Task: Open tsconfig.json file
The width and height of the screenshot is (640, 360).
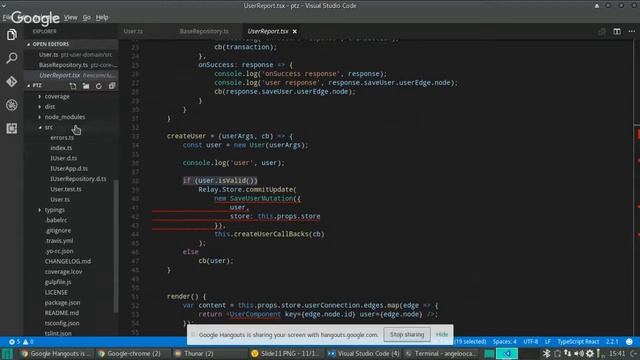Action: (x=62, y=323)
